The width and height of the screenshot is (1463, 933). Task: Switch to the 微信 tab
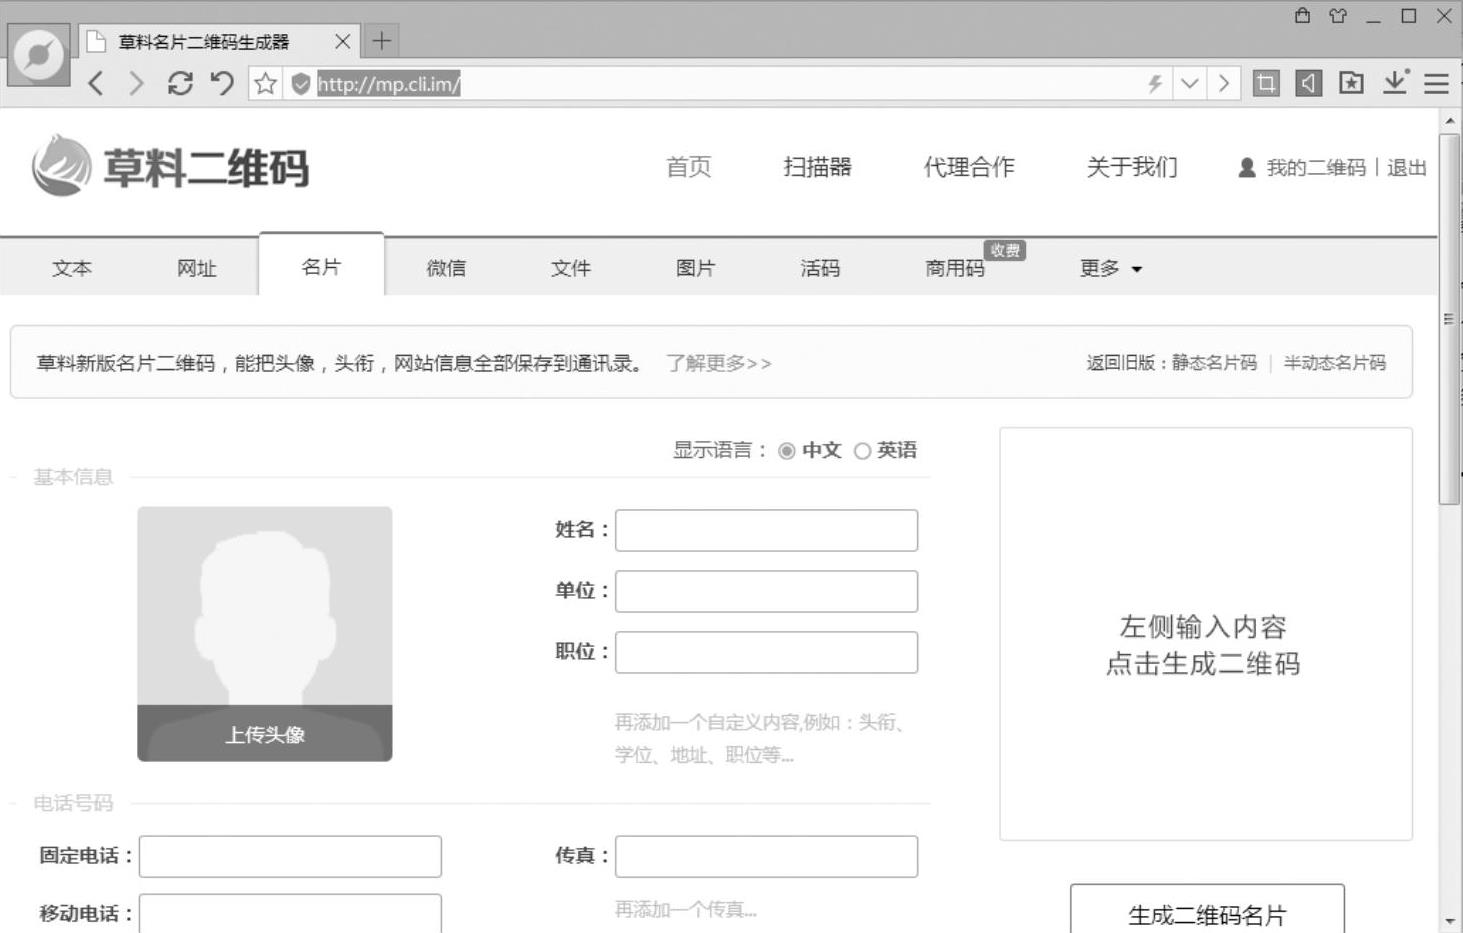click(446, 268)
